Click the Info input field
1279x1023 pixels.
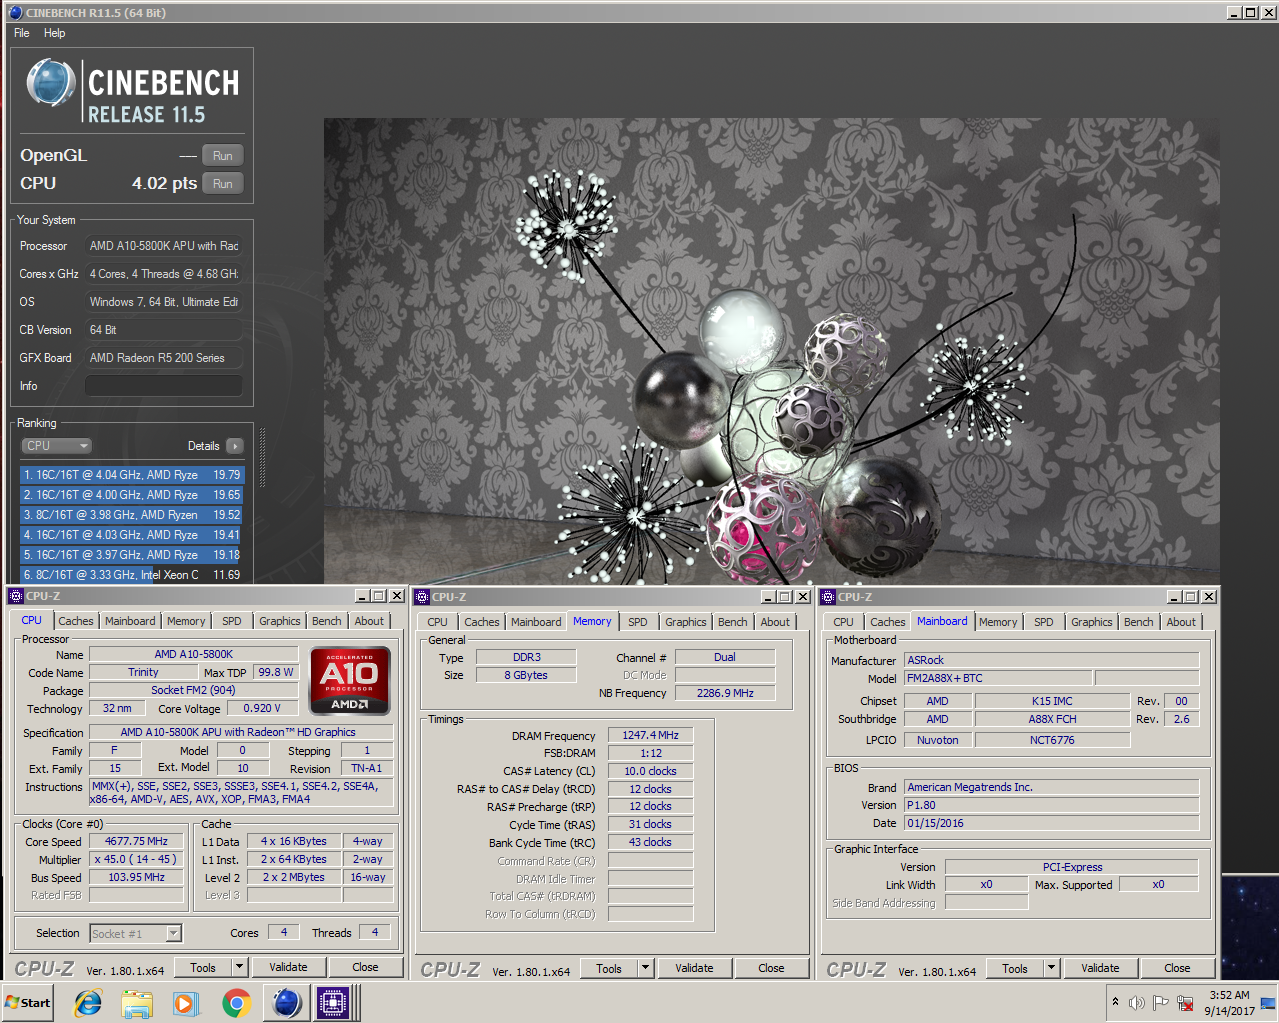pyautogui.click(x=164, y=386)
